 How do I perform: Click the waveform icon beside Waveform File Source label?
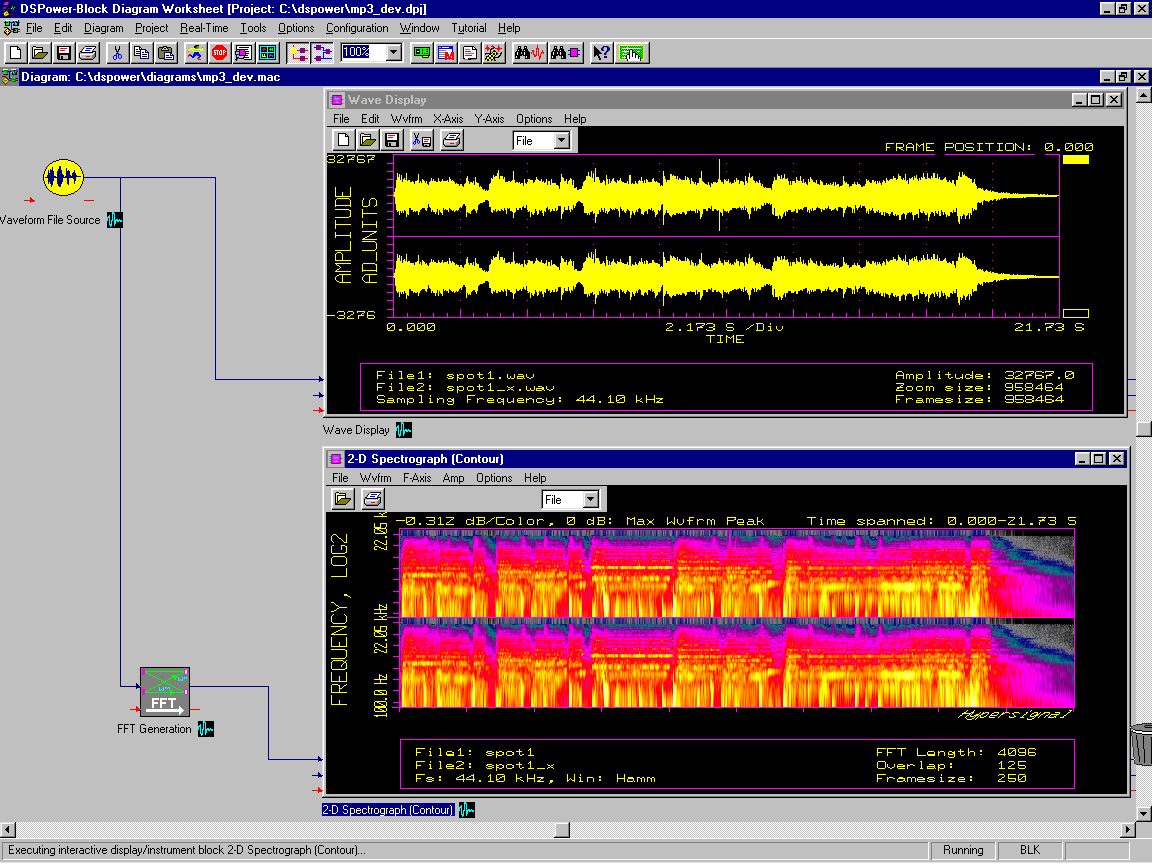(115, 220)
